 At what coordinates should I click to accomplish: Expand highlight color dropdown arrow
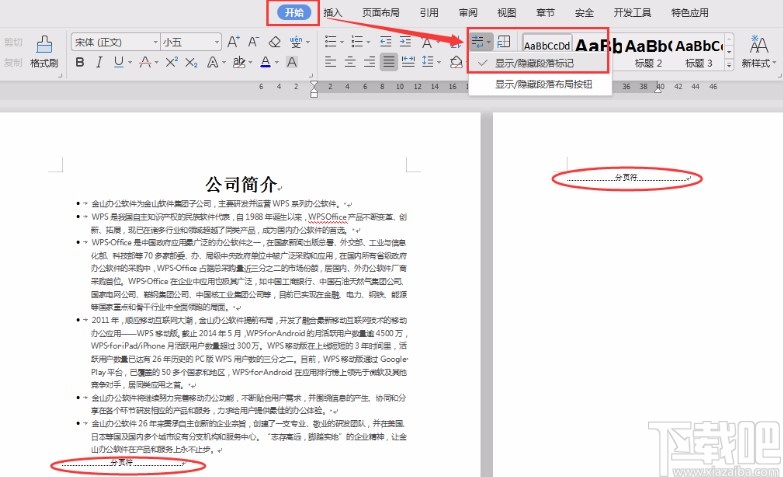[x=250, y=63]
